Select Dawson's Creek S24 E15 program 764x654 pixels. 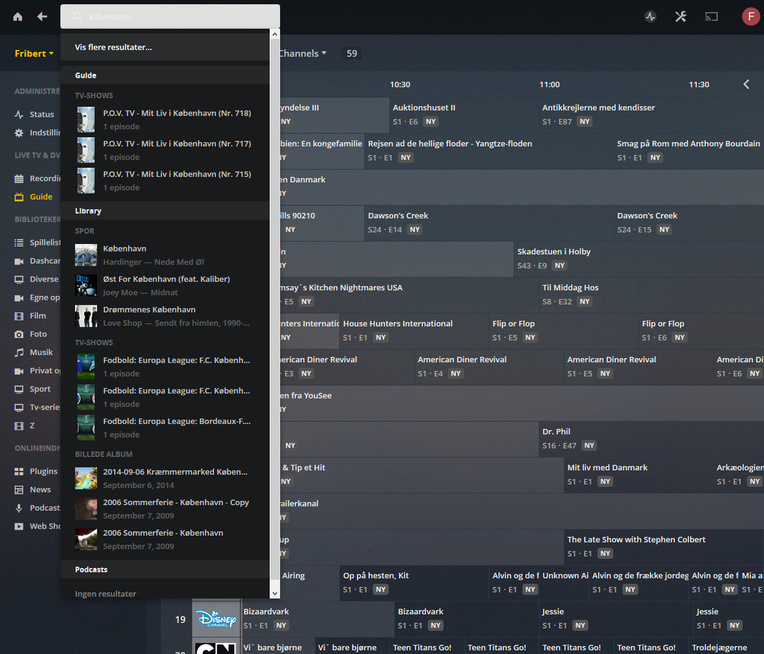(x=689, y=223)
